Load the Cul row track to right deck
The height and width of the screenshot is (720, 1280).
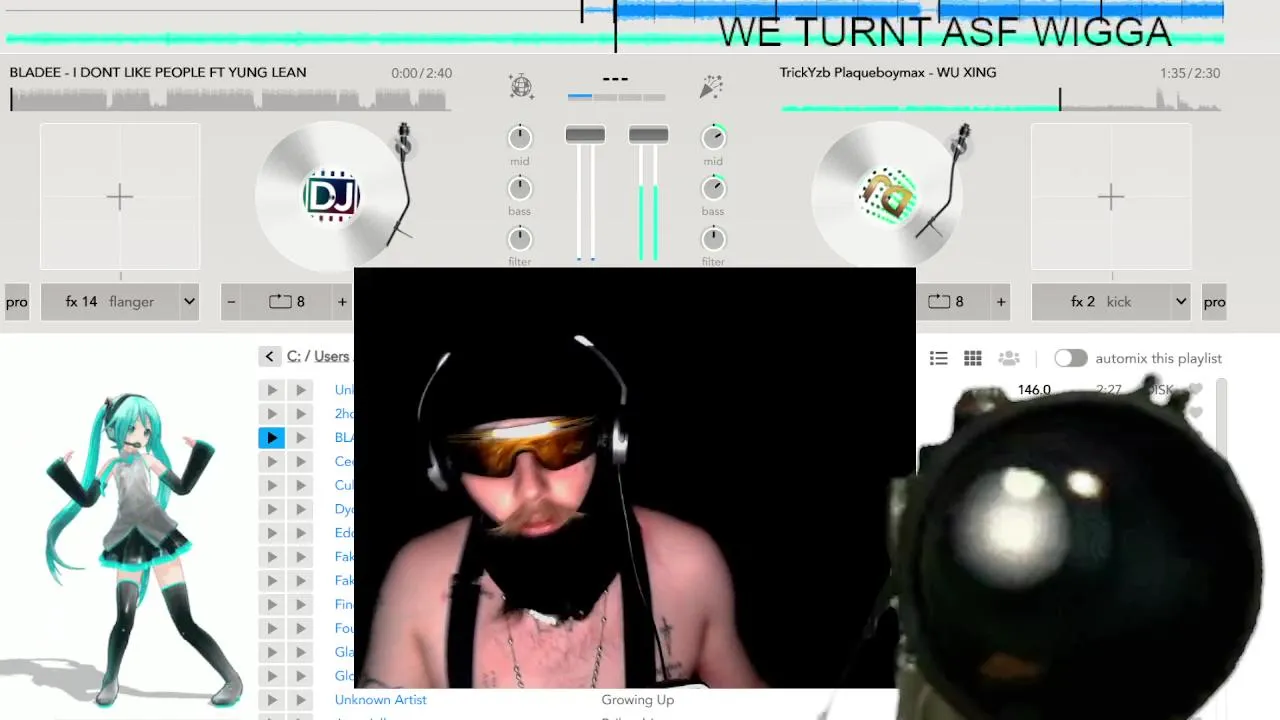click(x=300, y=485)
